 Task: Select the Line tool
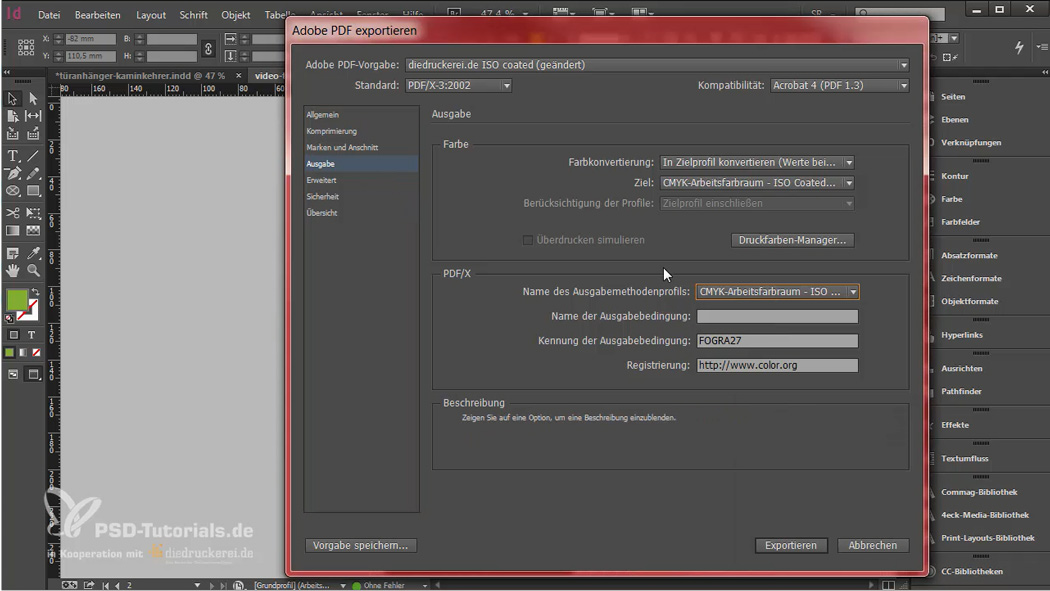pos(33,156)
